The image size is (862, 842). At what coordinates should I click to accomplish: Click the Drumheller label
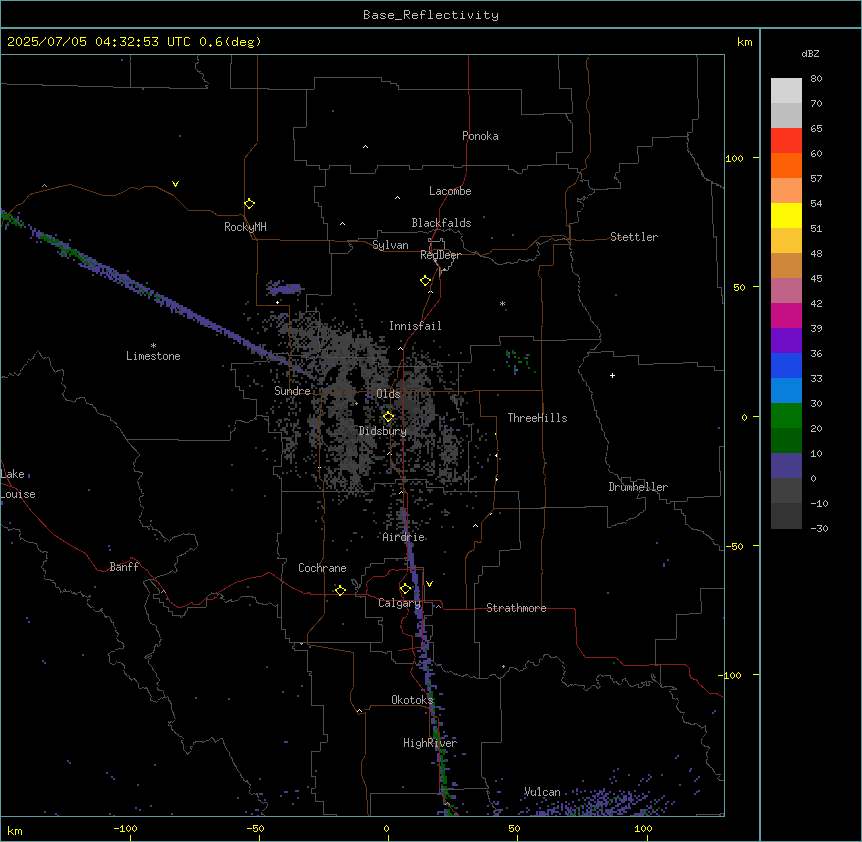[x=638, y=487]
